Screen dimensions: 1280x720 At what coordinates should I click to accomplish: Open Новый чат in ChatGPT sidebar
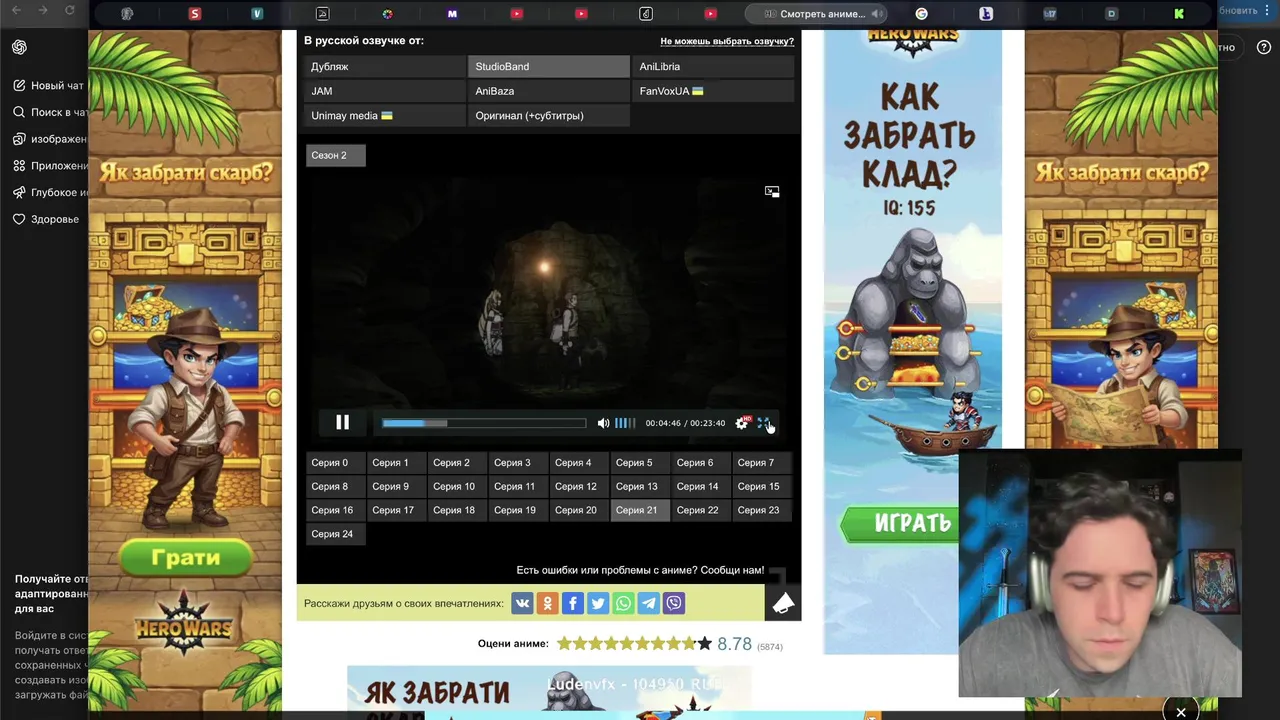click(50, 86)
